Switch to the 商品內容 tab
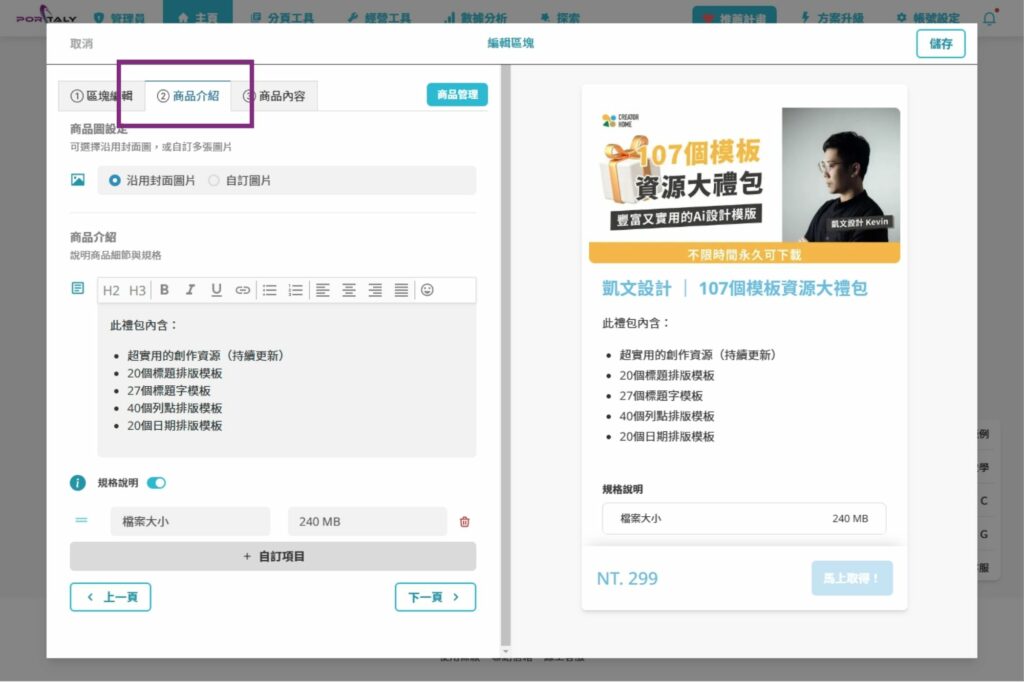 click(x=274, y=96)
